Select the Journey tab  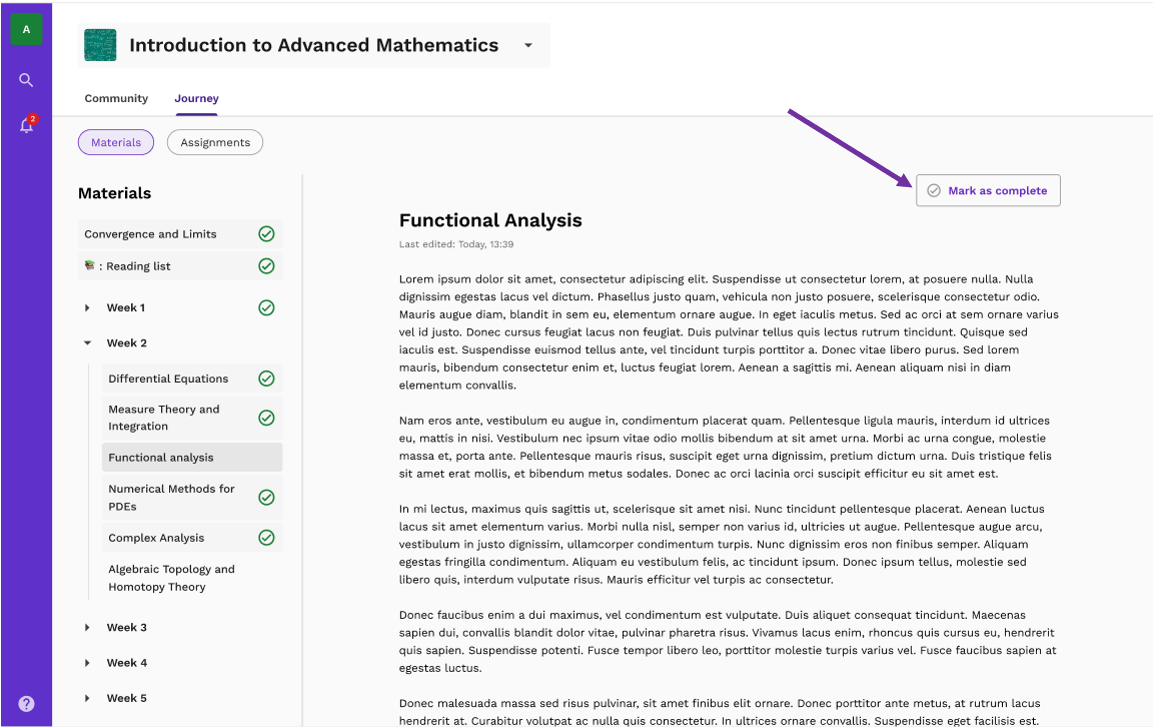196,98
